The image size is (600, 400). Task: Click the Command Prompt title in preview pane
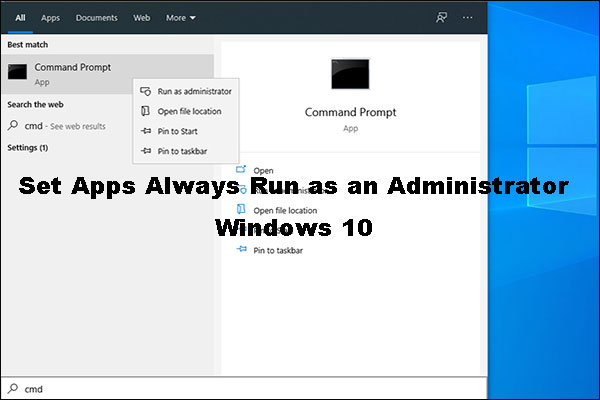pyautogui.click(x=350, y=113)
